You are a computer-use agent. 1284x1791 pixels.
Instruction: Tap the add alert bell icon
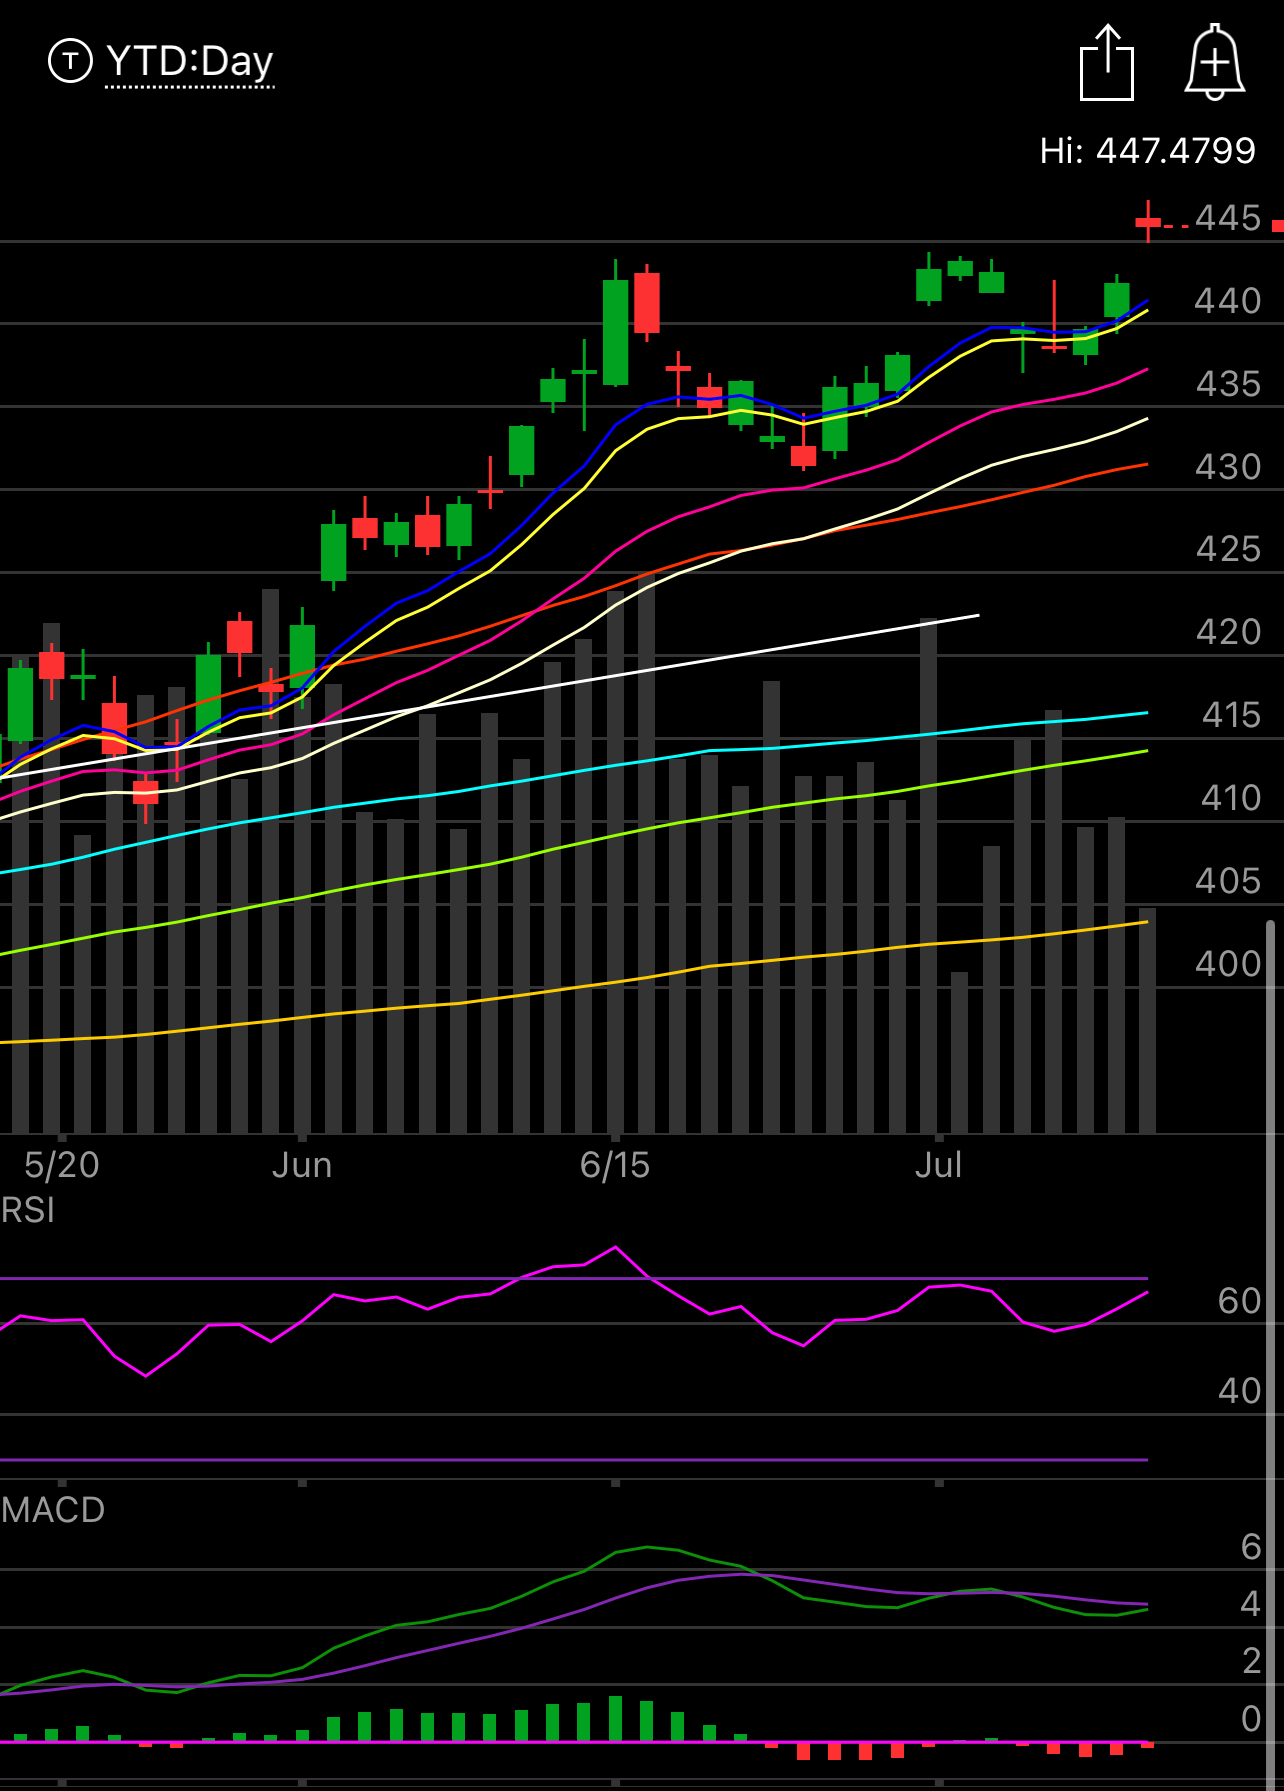pyautogui.click(x=1215, y=62)
